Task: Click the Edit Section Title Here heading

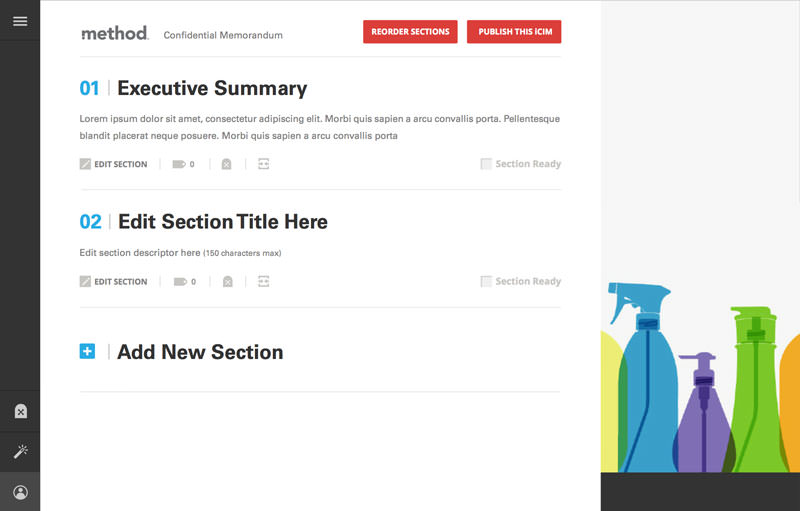Action: [x=222, y=222]
